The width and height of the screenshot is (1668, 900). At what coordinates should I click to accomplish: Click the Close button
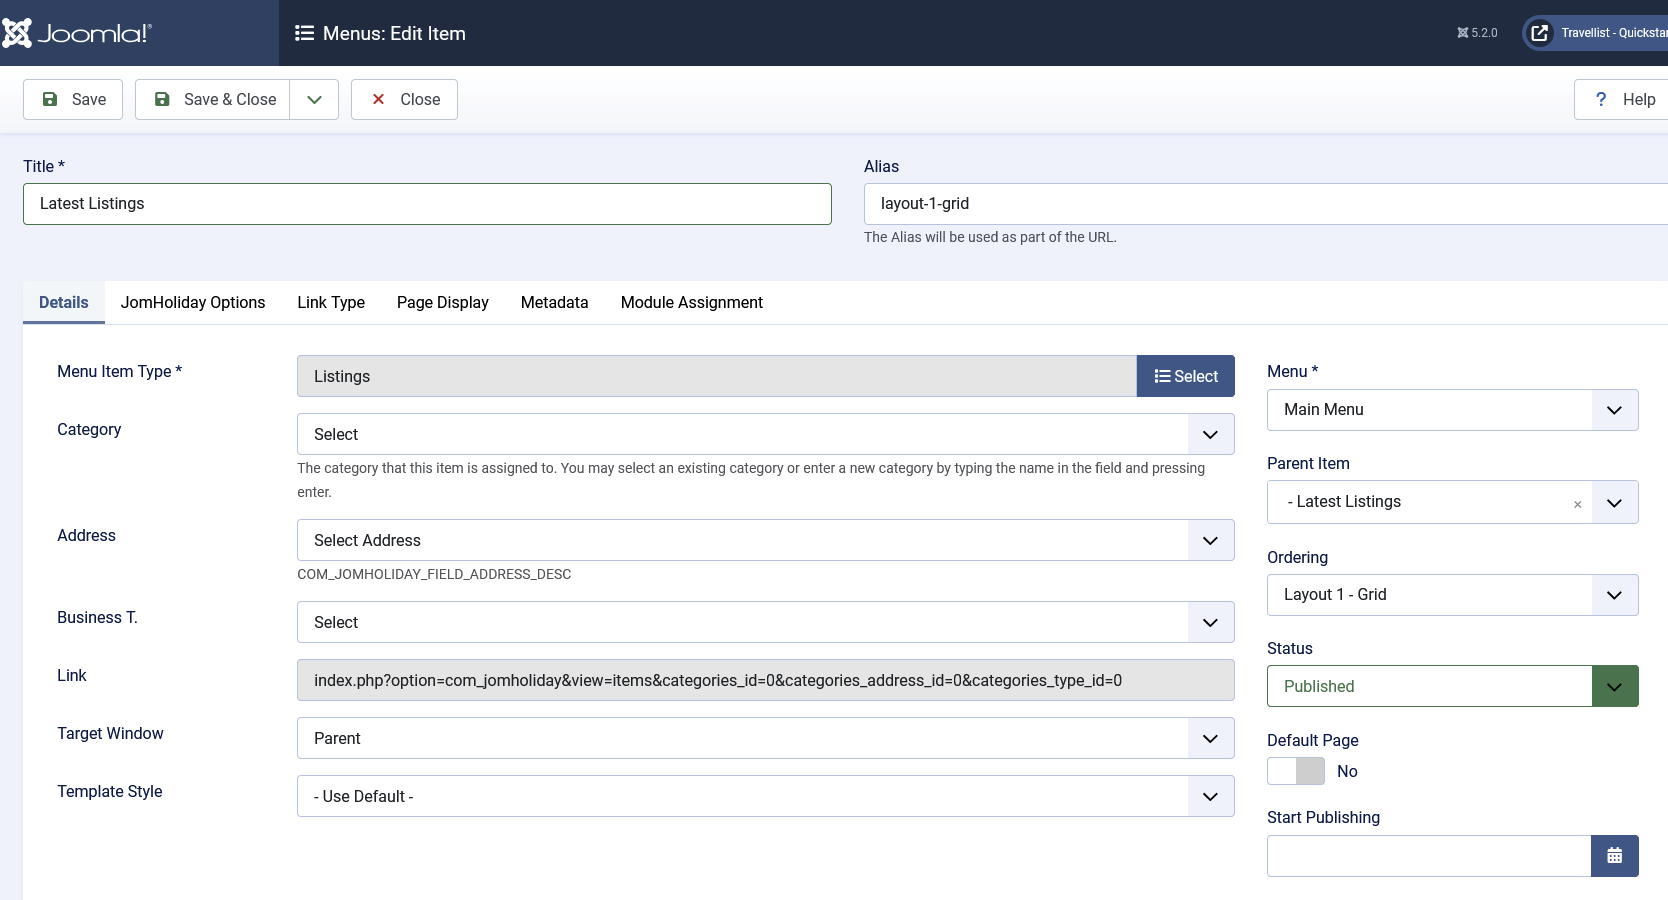(x=404, y=99)
